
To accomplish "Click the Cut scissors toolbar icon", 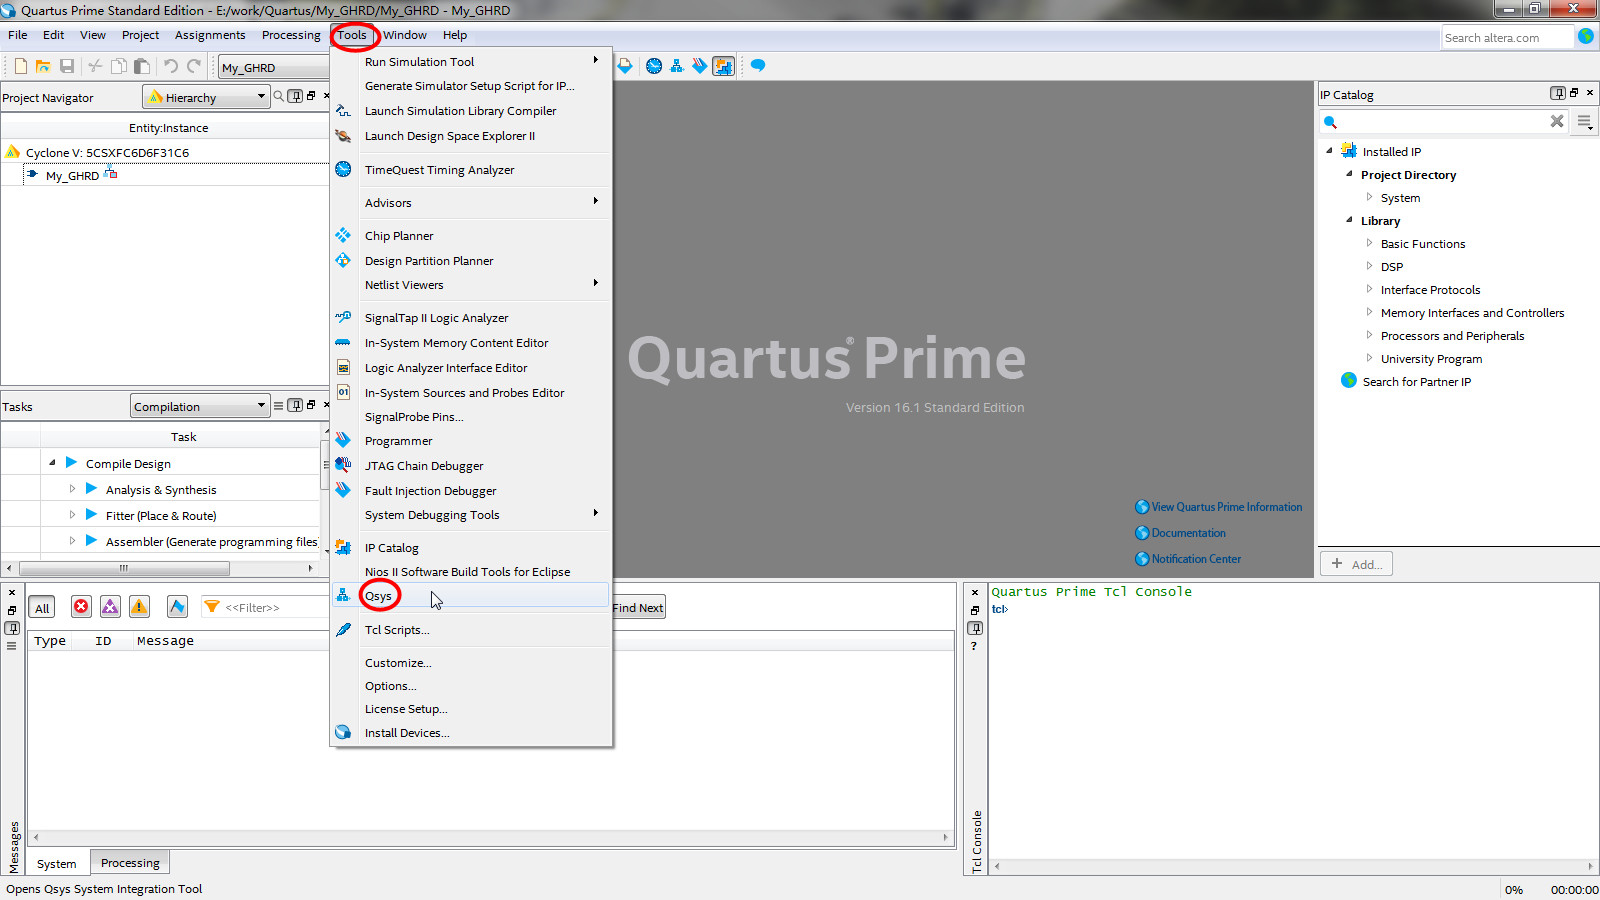I will 95,66.
